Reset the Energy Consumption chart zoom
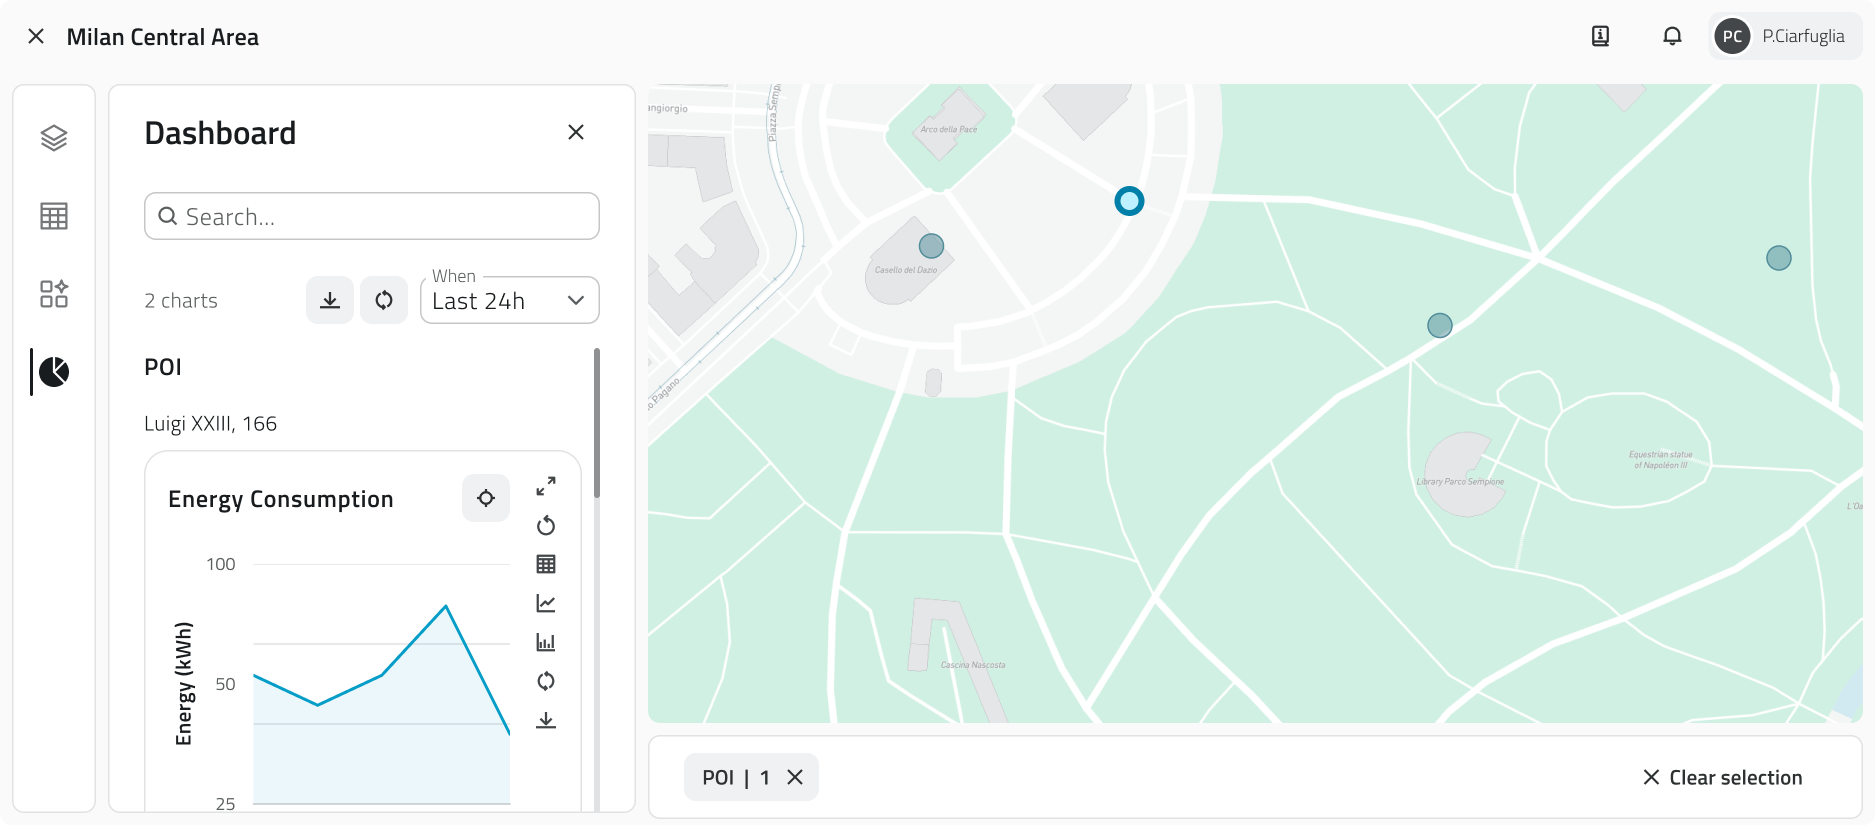The width and height of the screenshot is (1875, 825). click(x=546, y=526)
